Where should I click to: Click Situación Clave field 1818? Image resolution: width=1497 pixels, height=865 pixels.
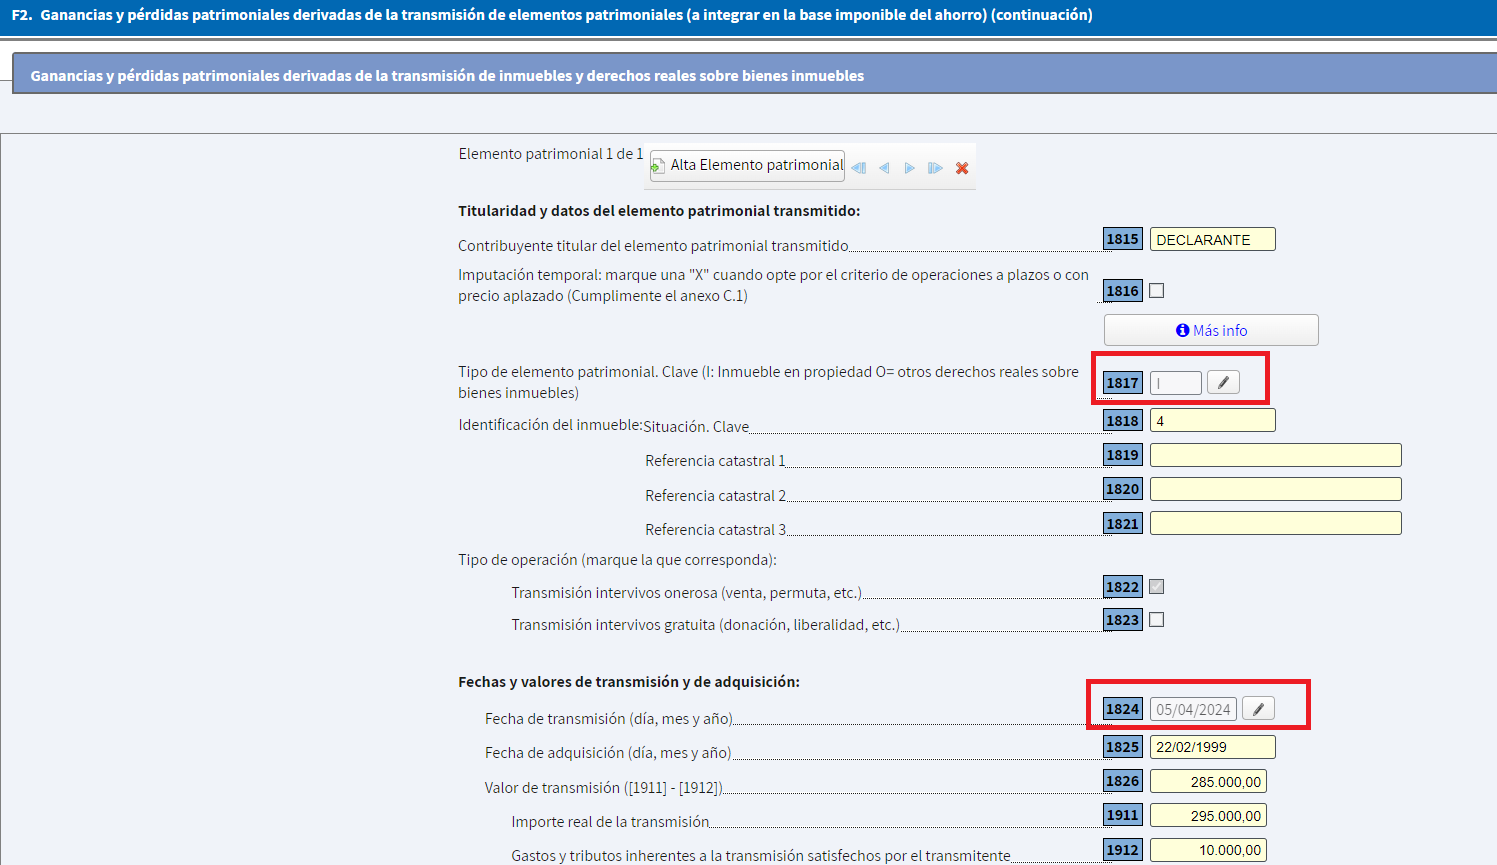click(1212, 421)
